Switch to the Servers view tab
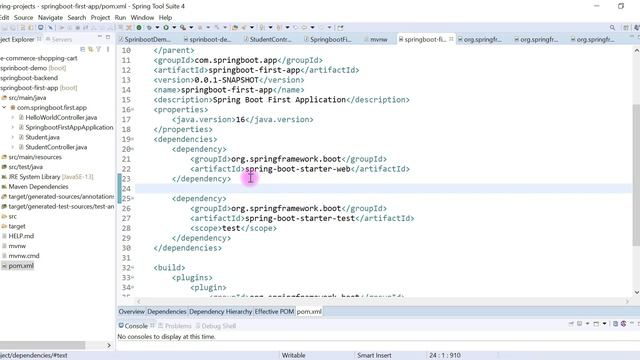640x360 pixels. coord(59,39)
